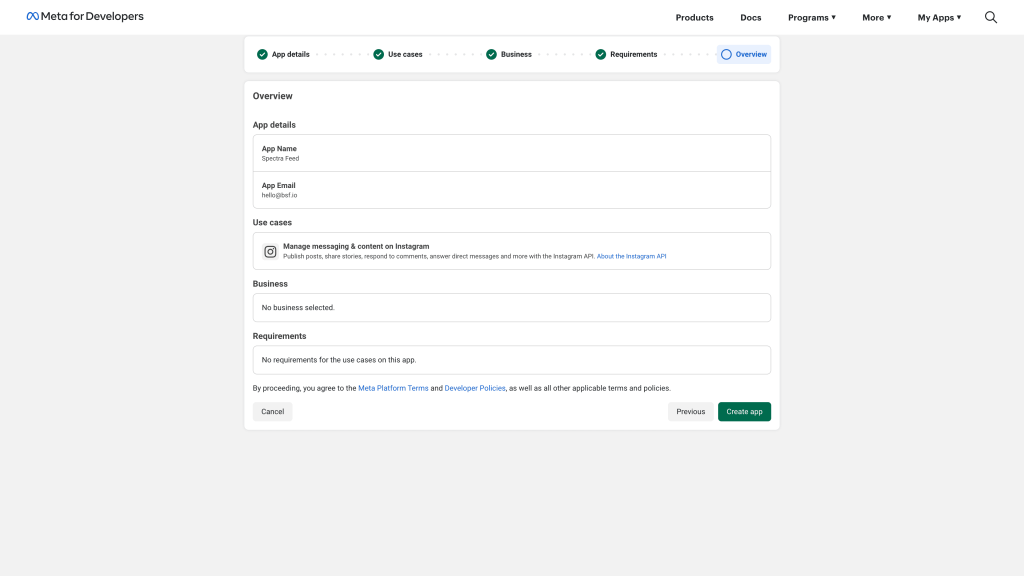Click the Overview step circle indicator
The image size is (1024, 576).
(726, 54)
